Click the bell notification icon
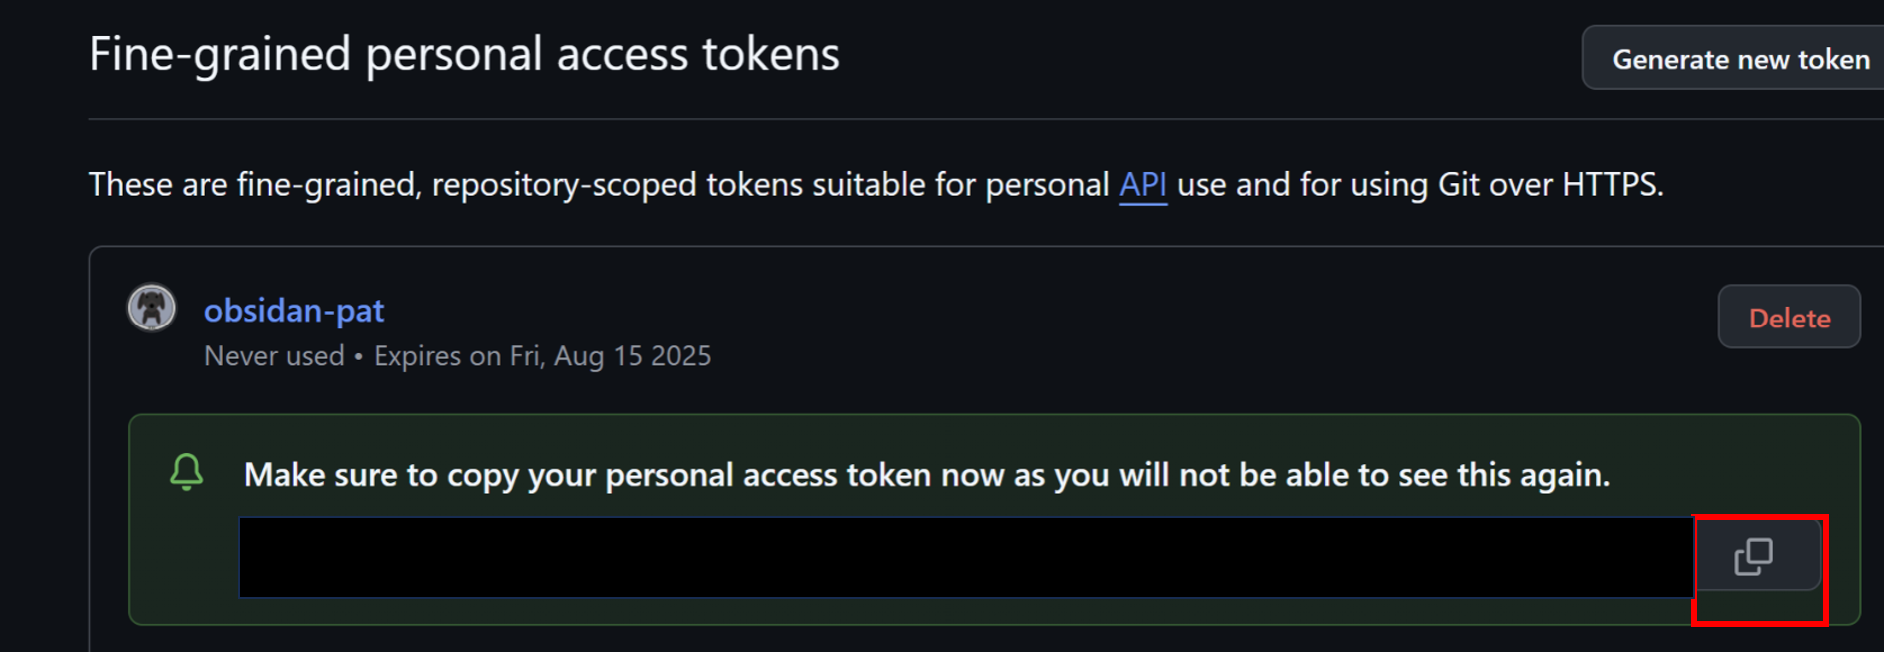The height and width of the screenshot is (652, 1884). (x=187, y=472)
